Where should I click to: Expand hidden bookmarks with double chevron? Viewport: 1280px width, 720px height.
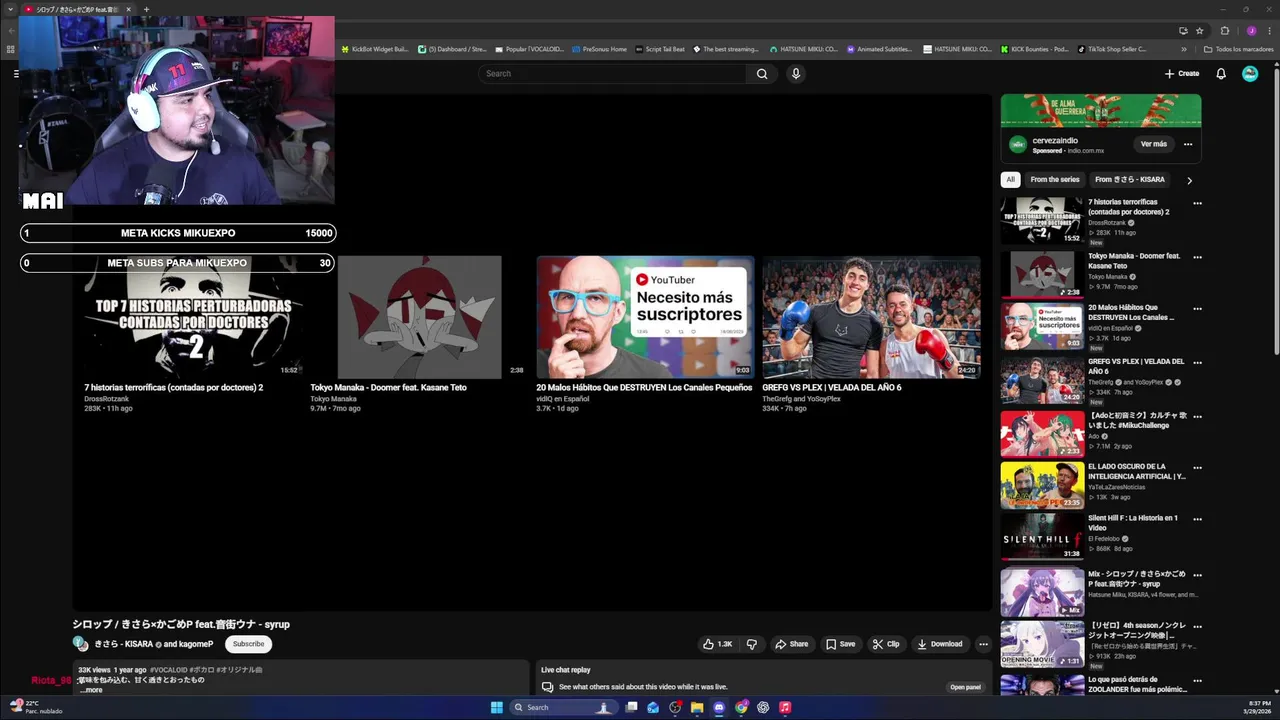click(1184, 49)
